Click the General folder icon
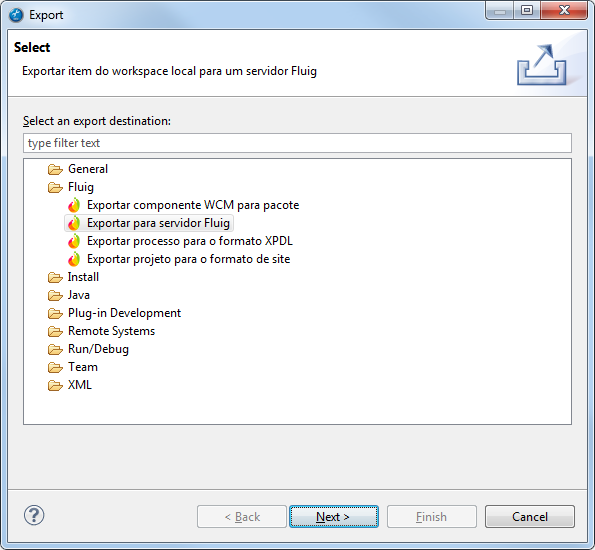 (55, 169)
